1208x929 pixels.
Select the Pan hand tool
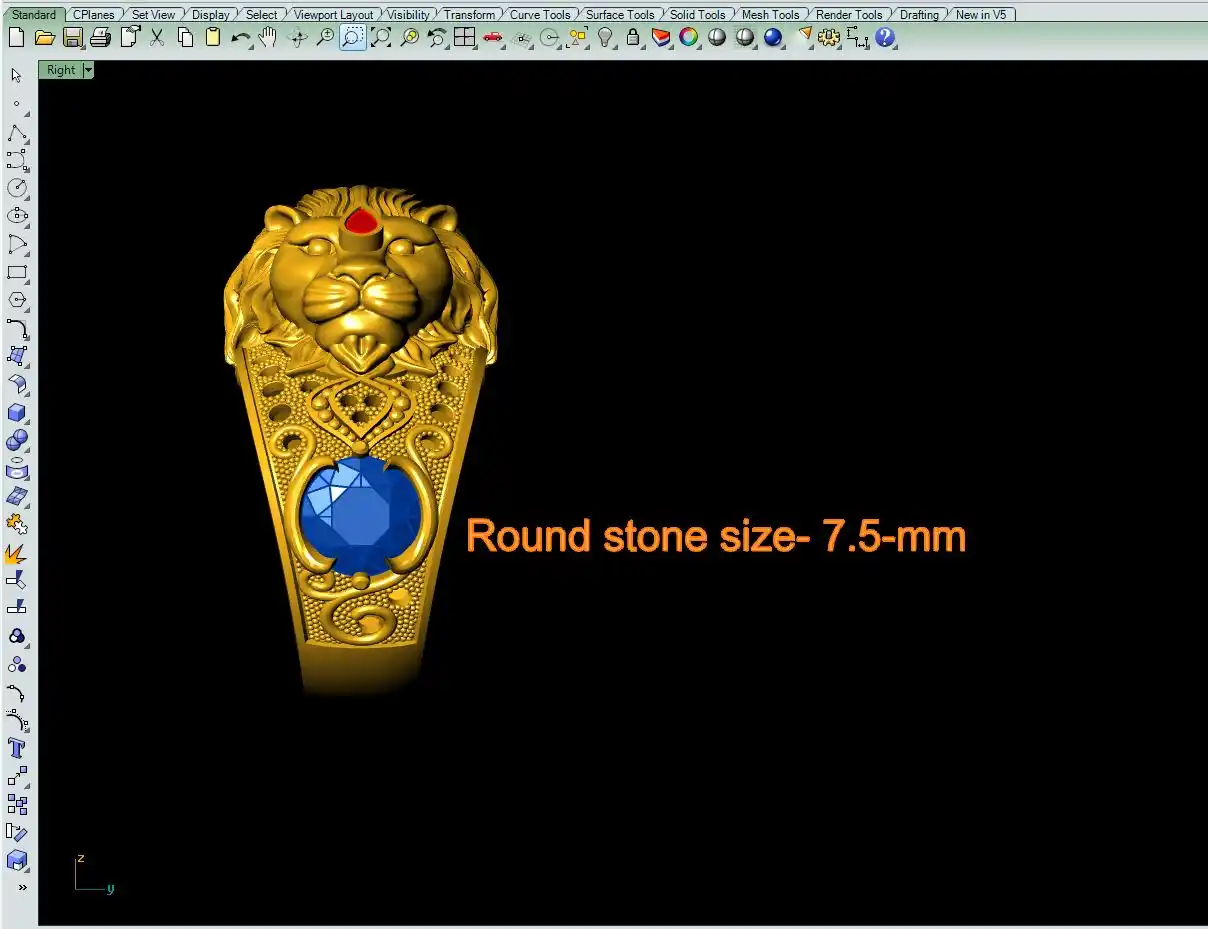click(x=268, y=38)
